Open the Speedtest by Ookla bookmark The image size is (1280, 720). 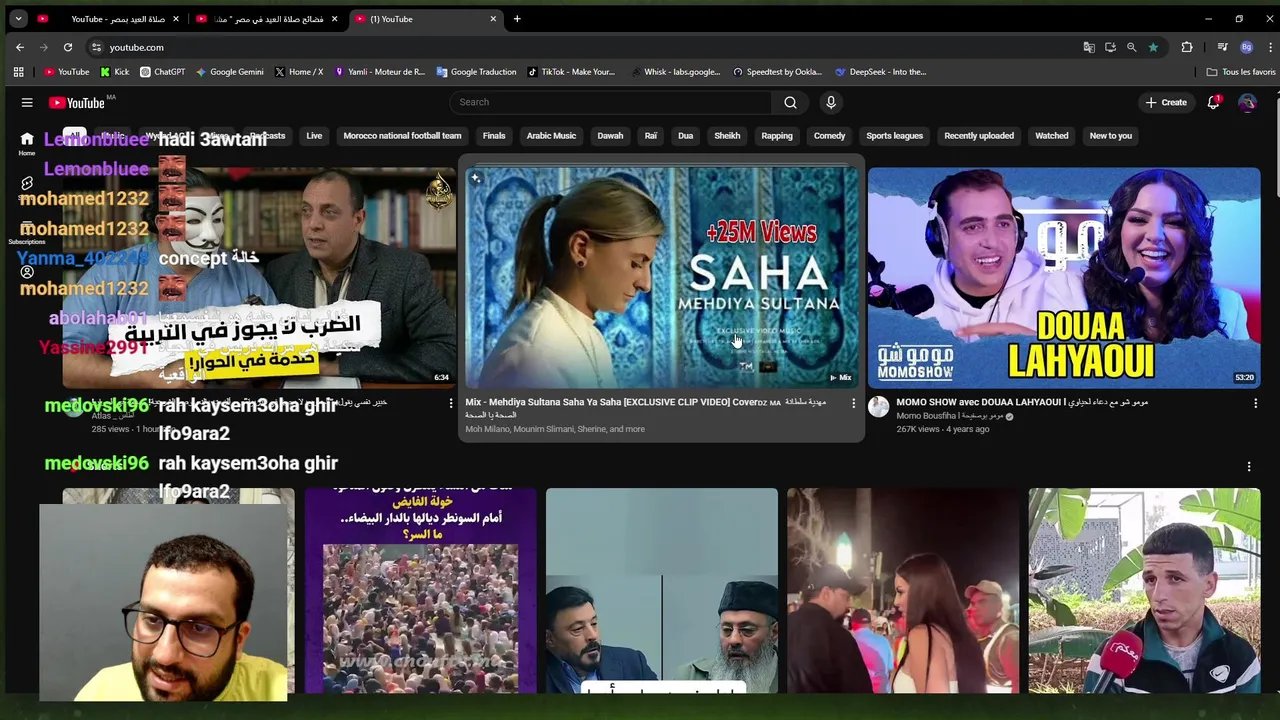click(777, 72)
